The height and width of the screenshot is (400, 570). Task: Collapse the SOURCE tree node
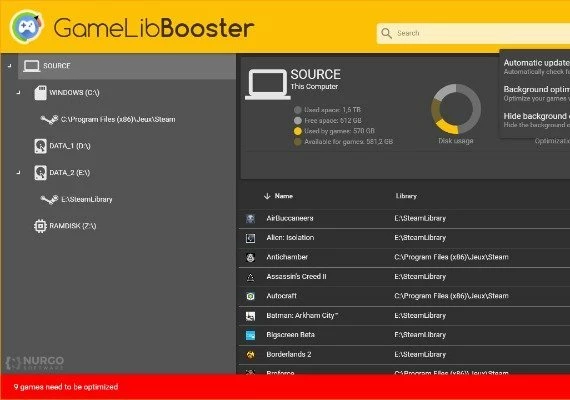coord(9,66)
